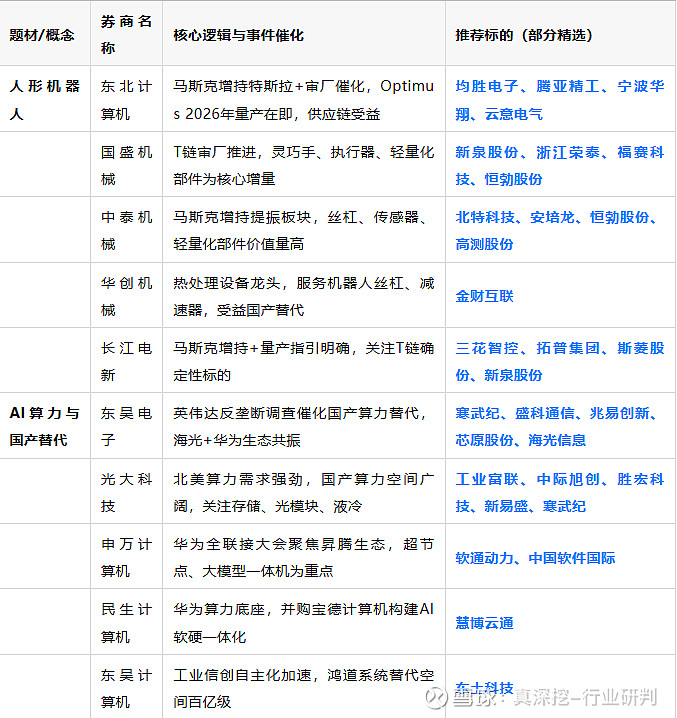Open the 金财互联 stock link

click(x=484, y=296)
